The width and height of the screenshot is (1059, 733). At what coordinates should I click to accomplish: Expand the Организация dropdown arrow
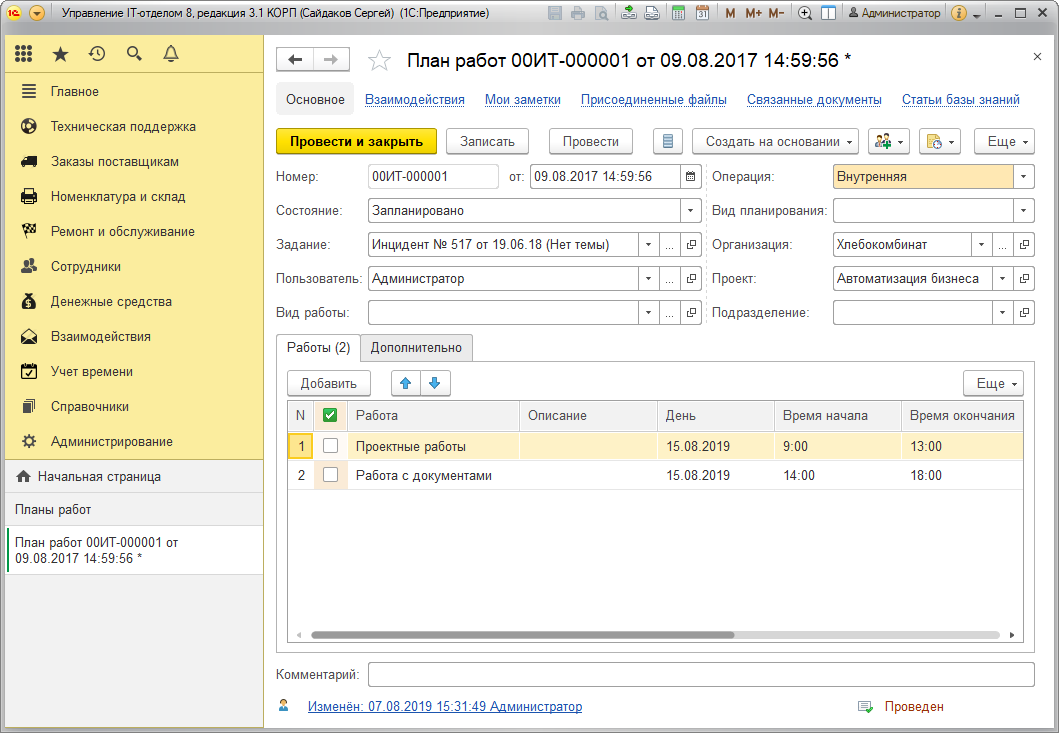[981, 245]
